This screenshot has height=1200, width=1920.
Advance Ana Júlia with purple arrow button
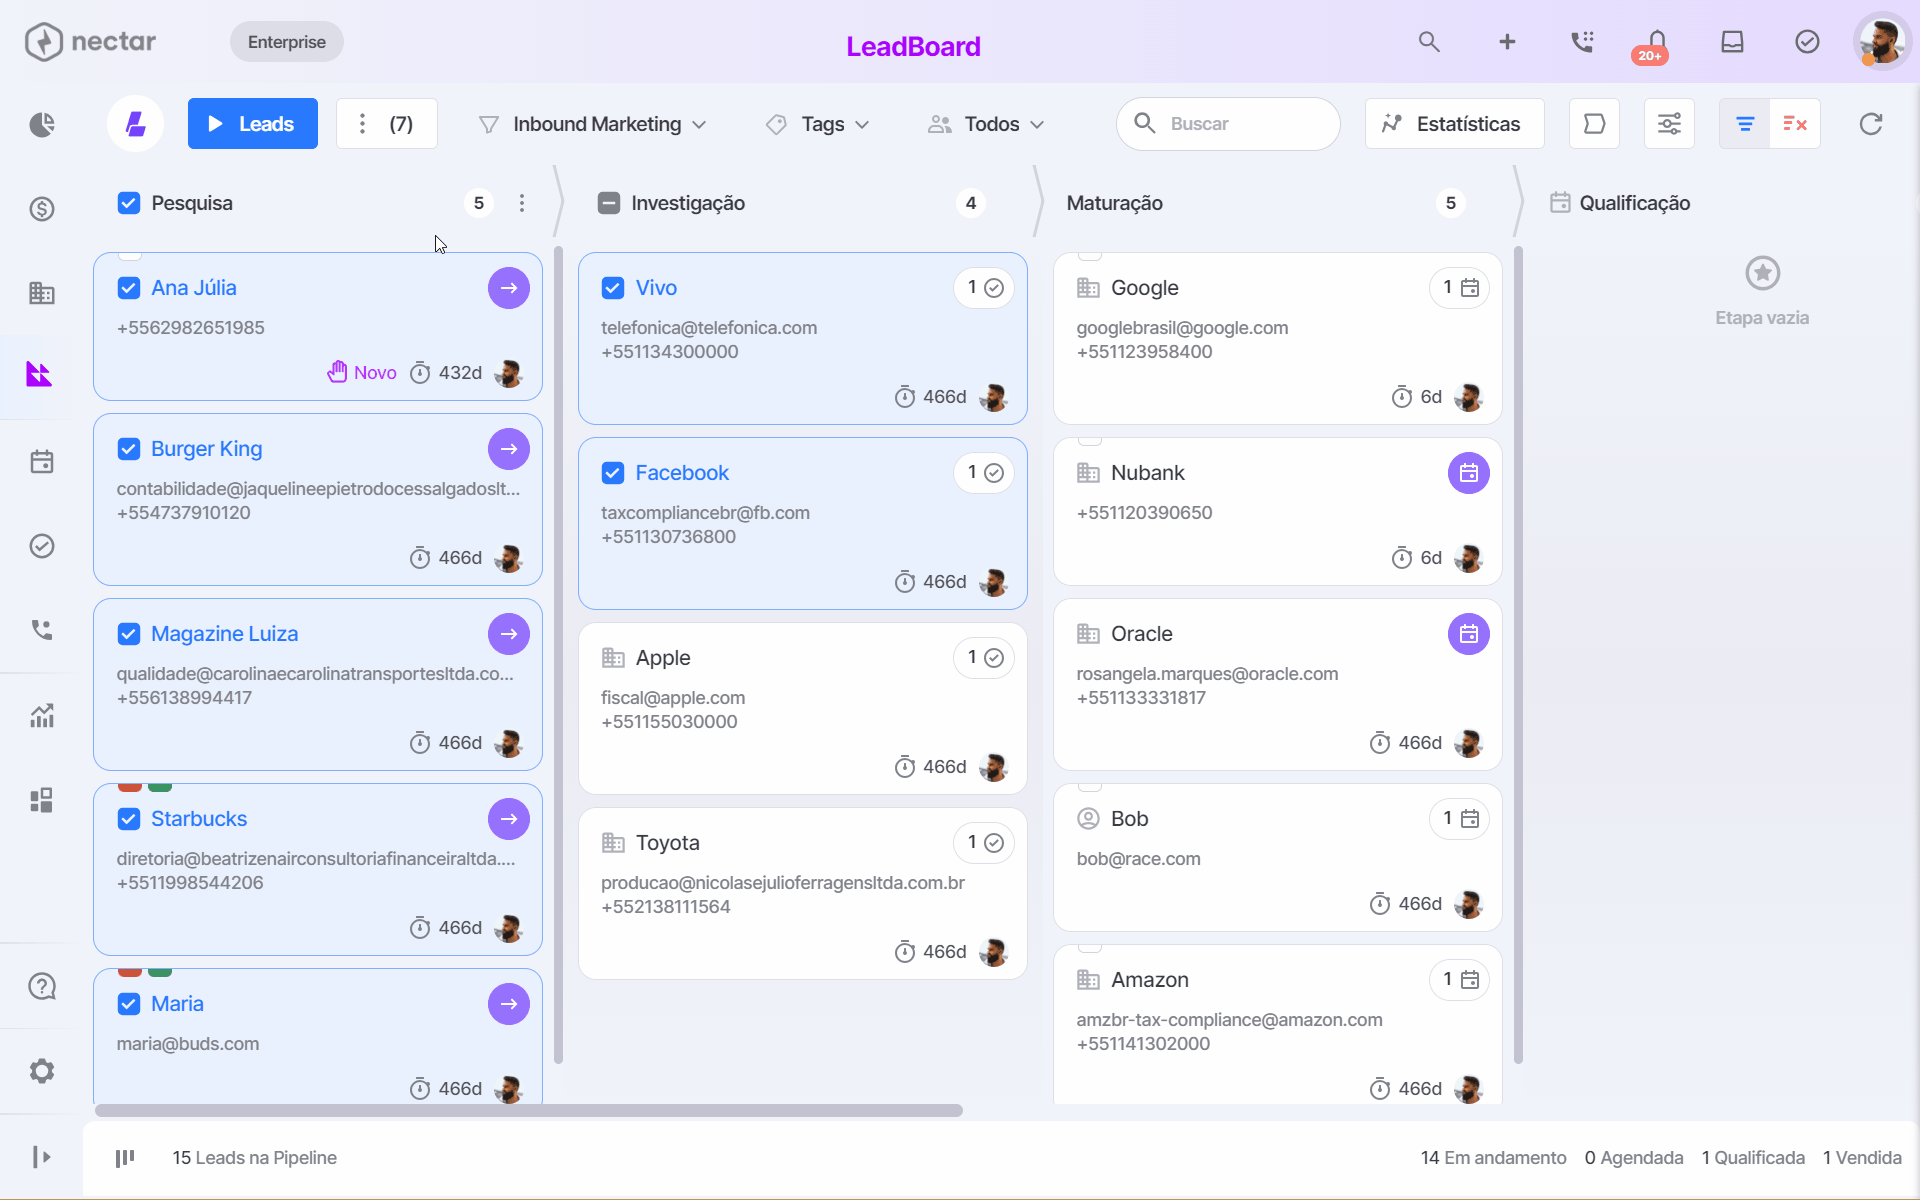coord(509,288)
